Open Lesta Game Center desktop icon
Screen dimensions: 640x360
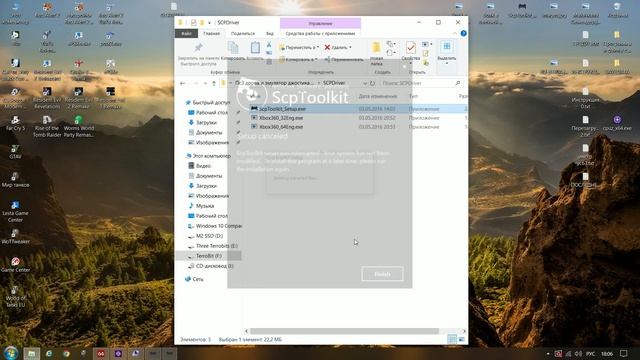click(x=16, y=211)
